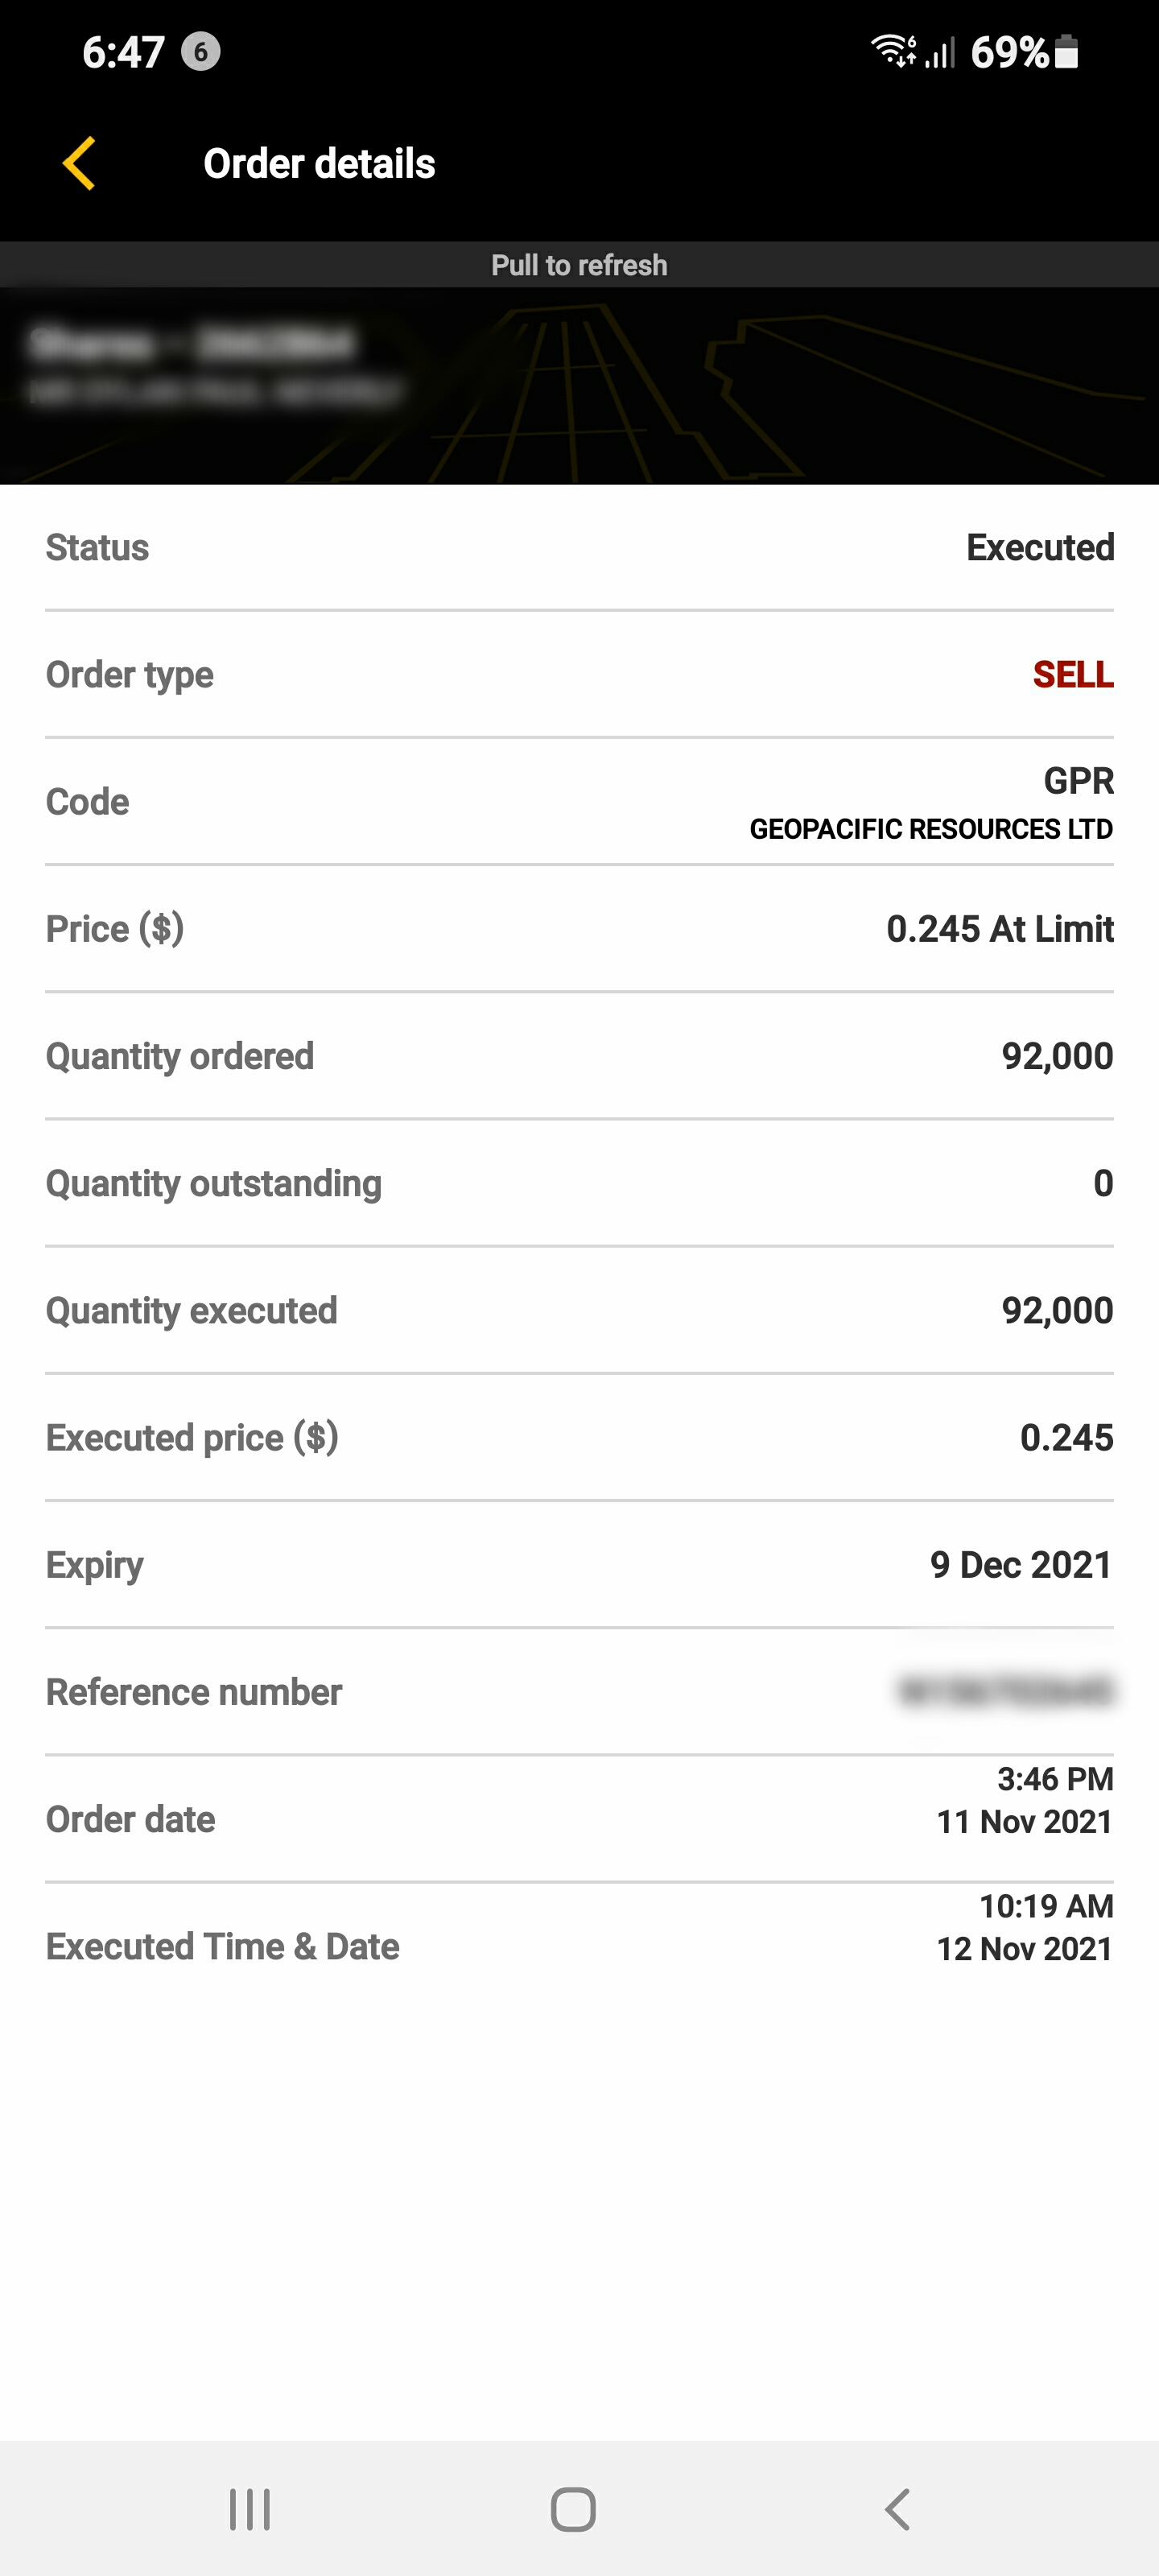1159x2576 pixels.
Task: Tap GEOPACIFIC RESOURCES LTD company name
Action: 931,829
